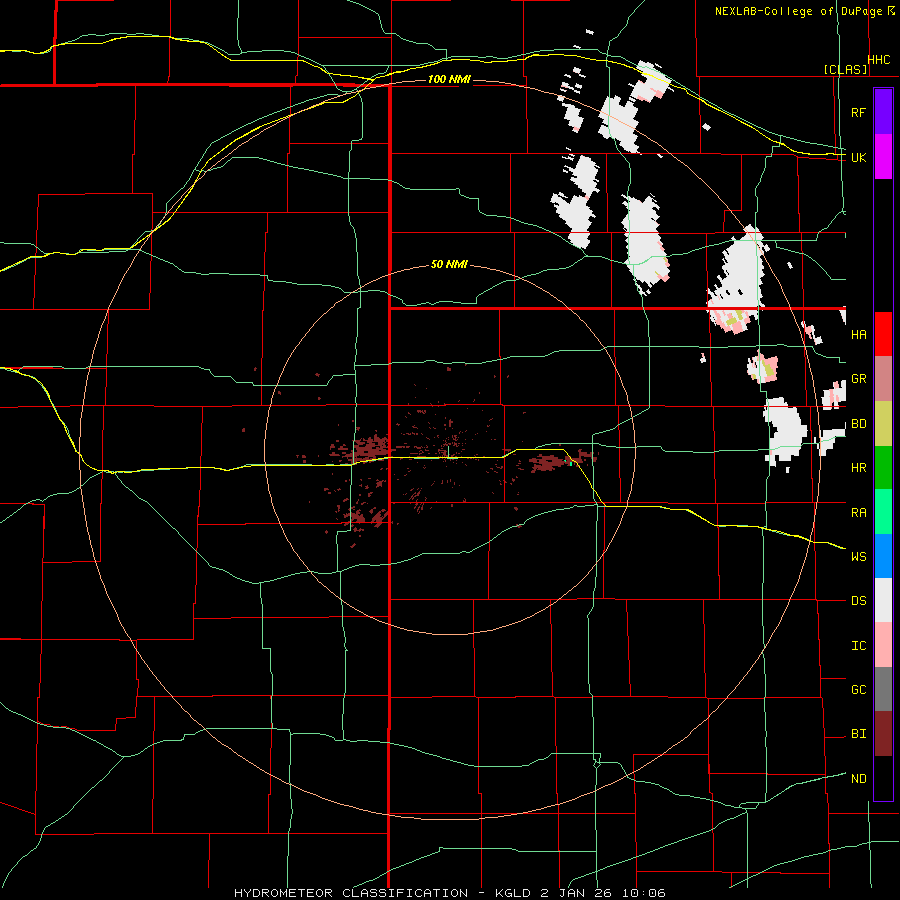Select the WS blue legend swatch

[x=883, y=556]
